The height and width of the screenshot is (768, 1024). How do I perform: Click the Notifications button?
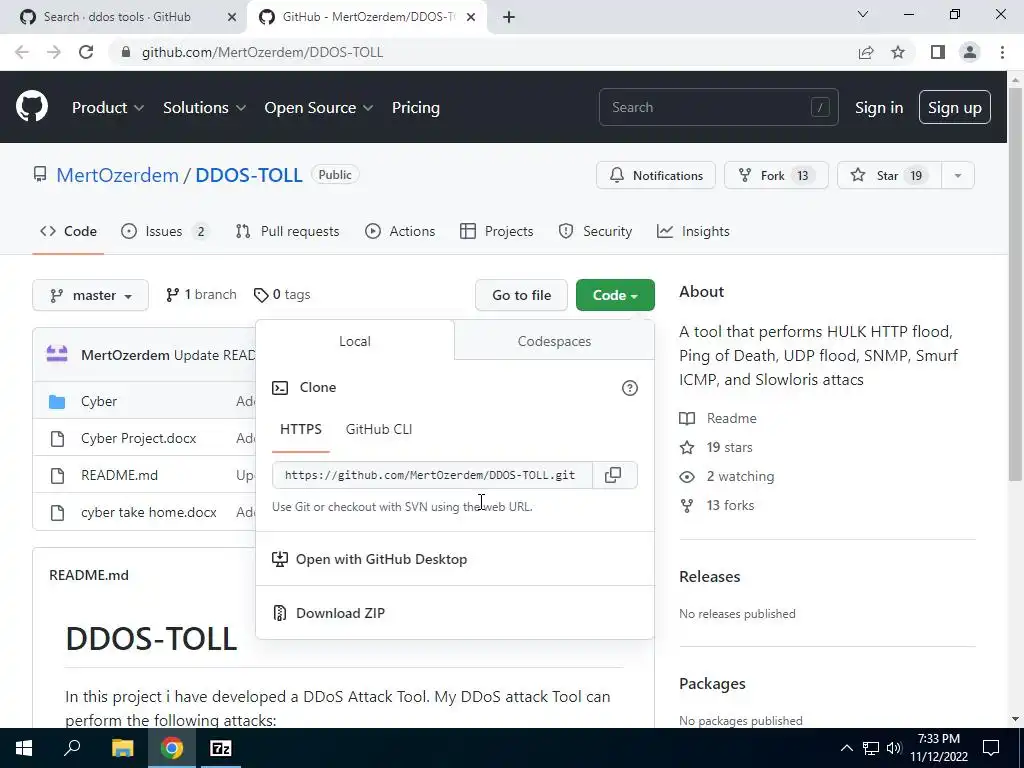click(656, 175)
